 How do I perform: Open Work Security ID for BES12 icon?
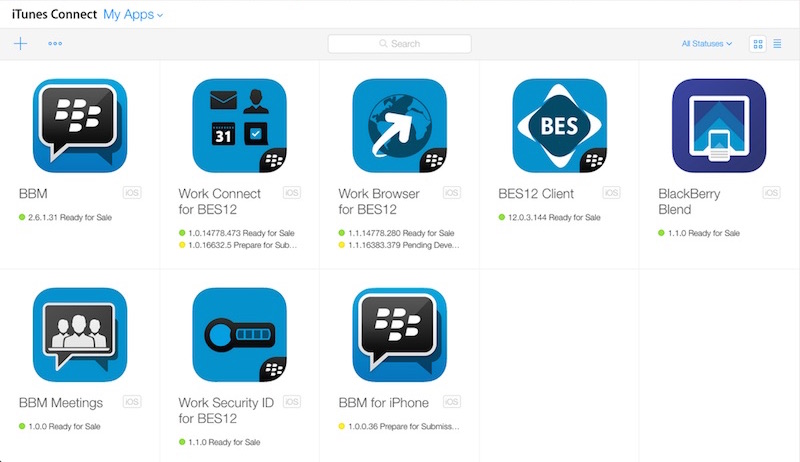240,335
